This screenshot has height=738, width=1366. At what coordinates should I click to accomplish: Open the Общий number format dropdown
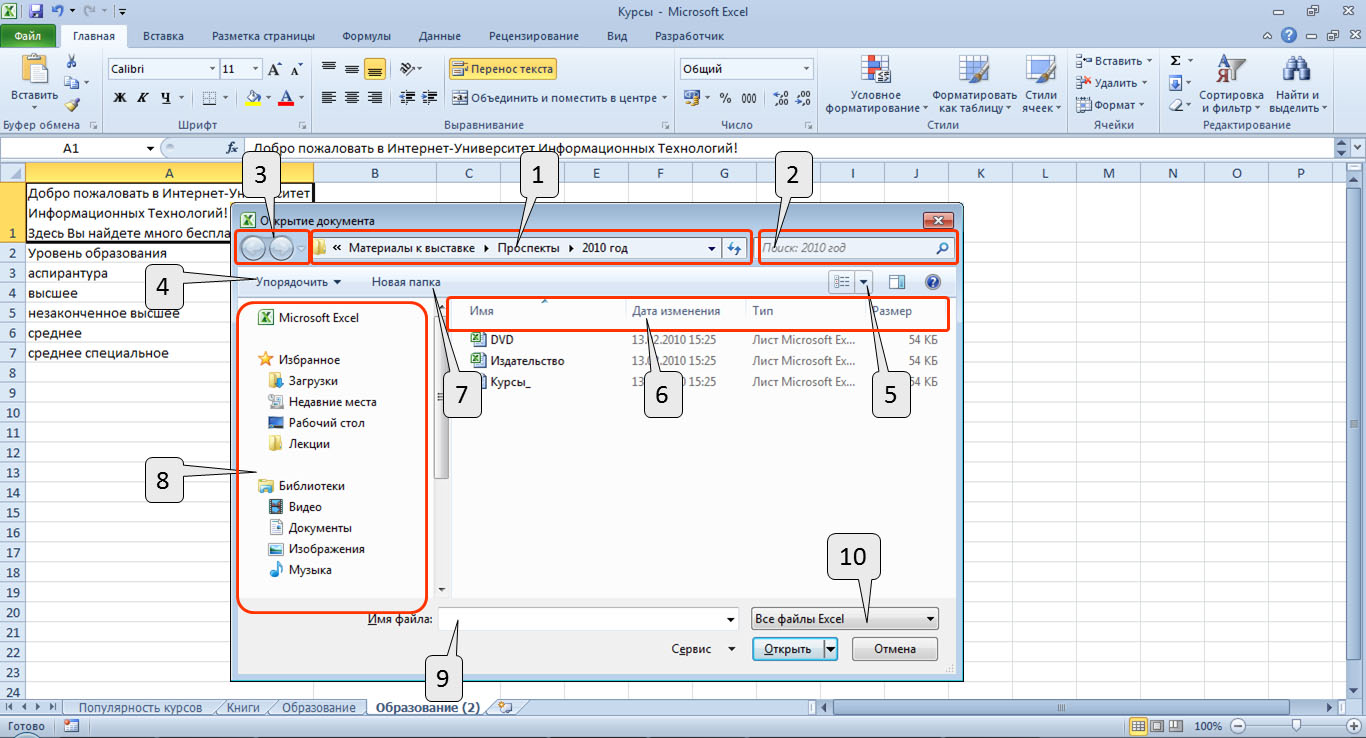tap(806, 70)
